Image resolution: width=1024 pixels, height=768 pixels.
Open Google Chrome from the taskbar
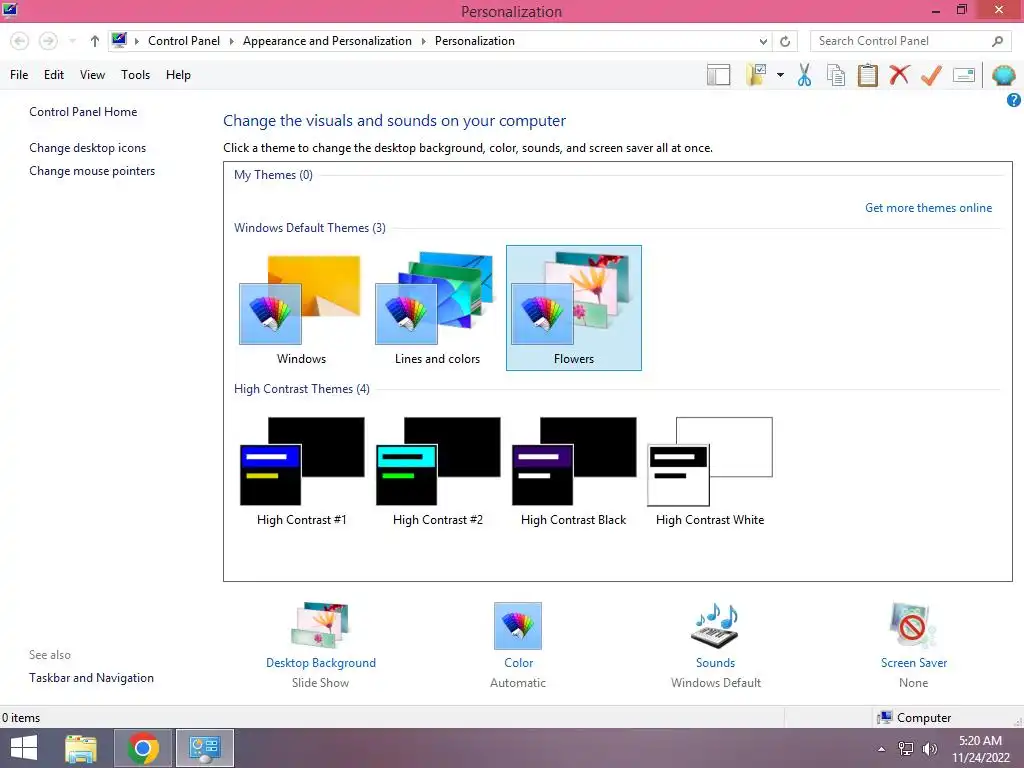pyautogui.click(x=143, y=748)
